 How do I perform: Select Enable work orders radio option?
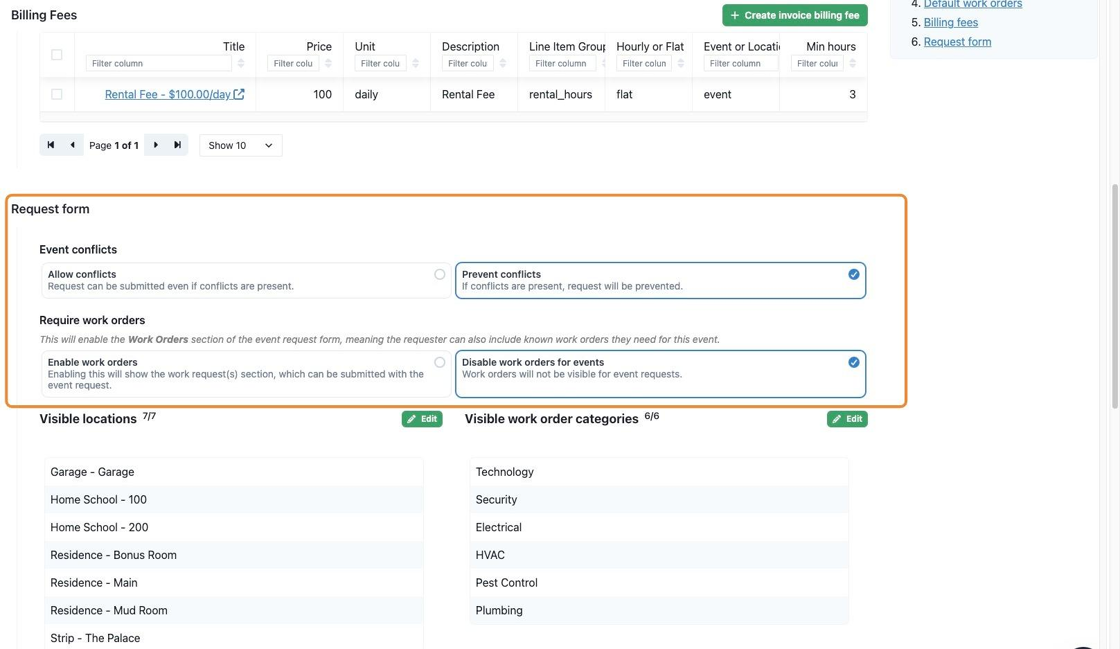(x=246, y=373)
